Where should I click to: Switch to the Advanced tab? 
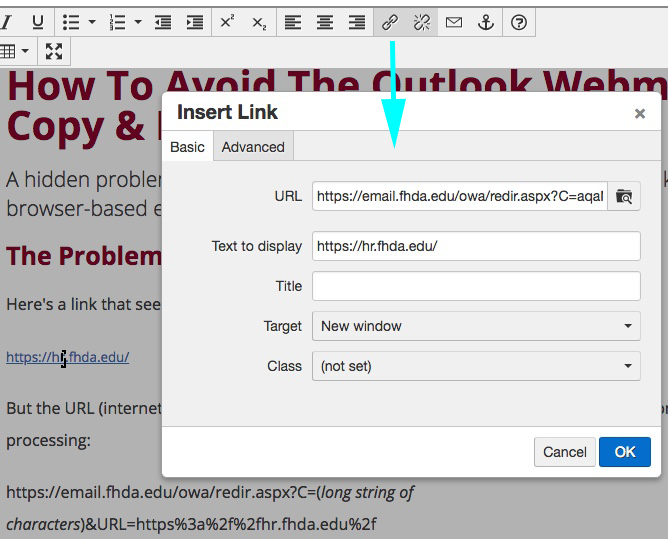[x=253, y=147]
